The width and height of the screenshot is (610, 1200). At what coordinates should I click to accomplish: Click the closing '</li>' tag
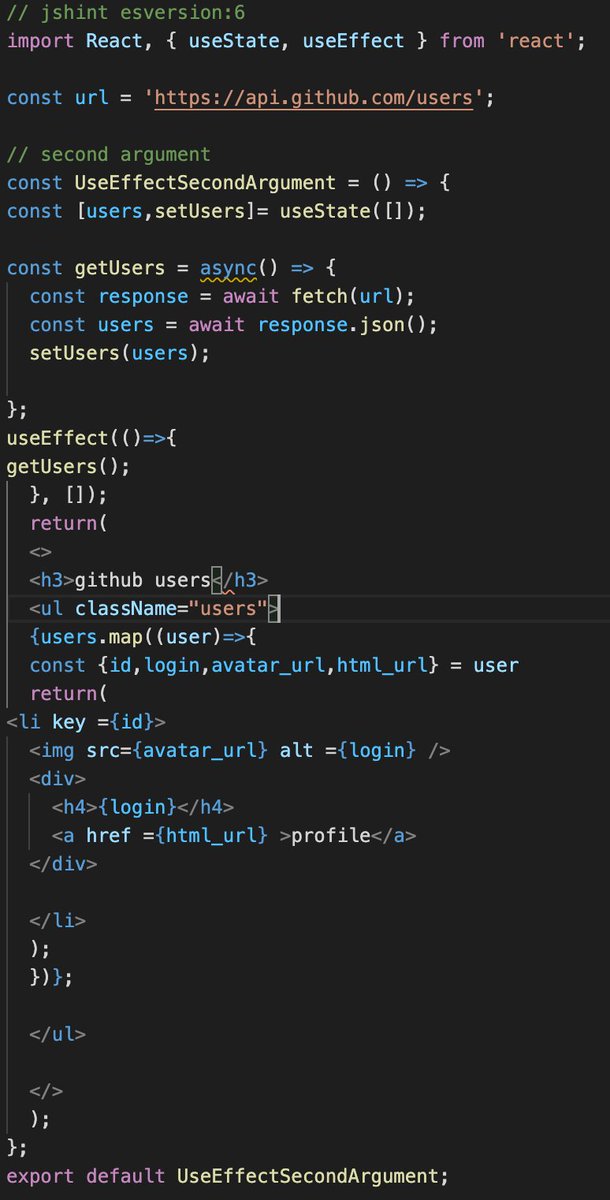tap(58, 920)
